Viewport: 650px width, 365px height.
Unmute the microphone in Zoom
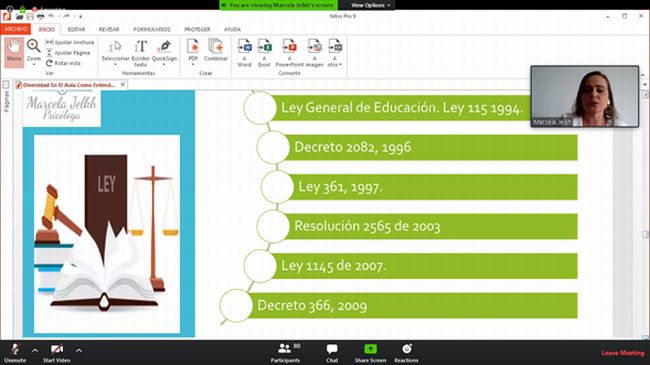(x=15, y=353)
